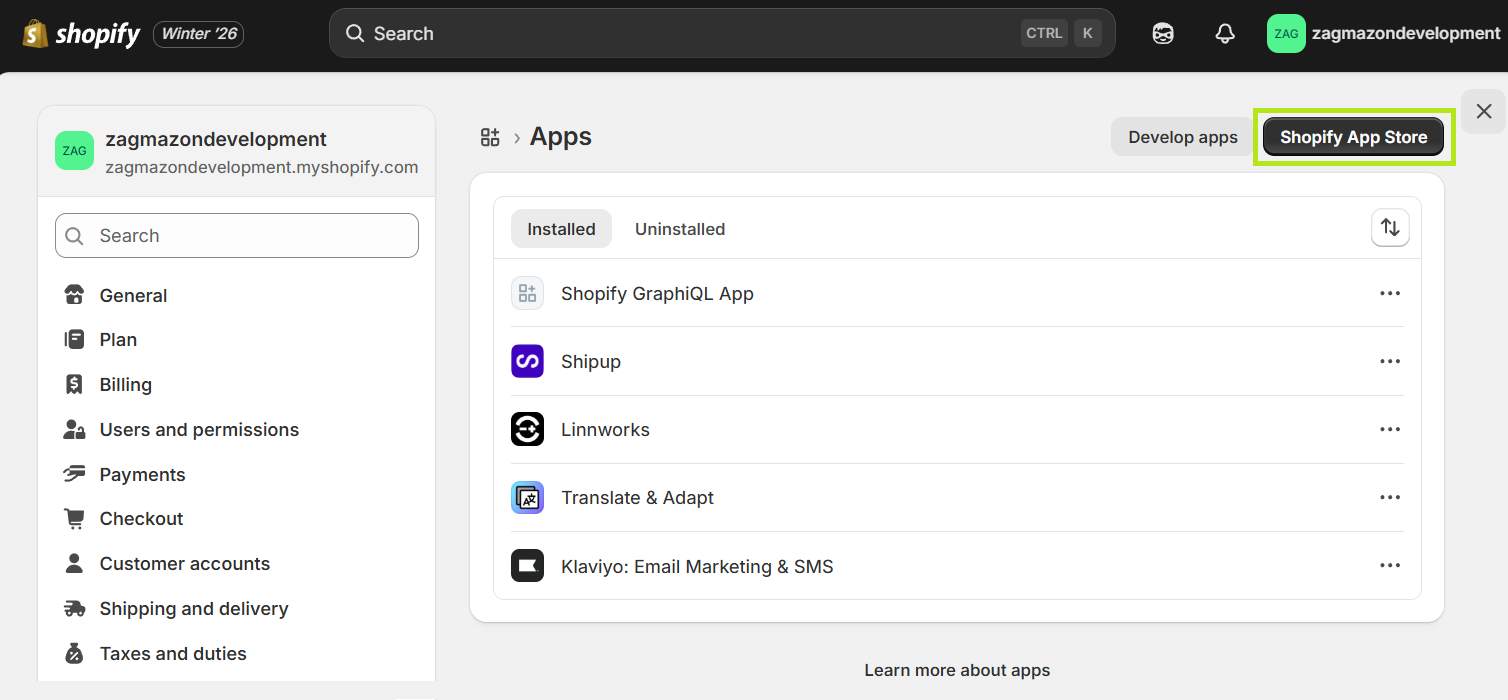Open Payments settings from the sidebar
The height and width of the screenshot is (700, 1508).
point(142,474)
